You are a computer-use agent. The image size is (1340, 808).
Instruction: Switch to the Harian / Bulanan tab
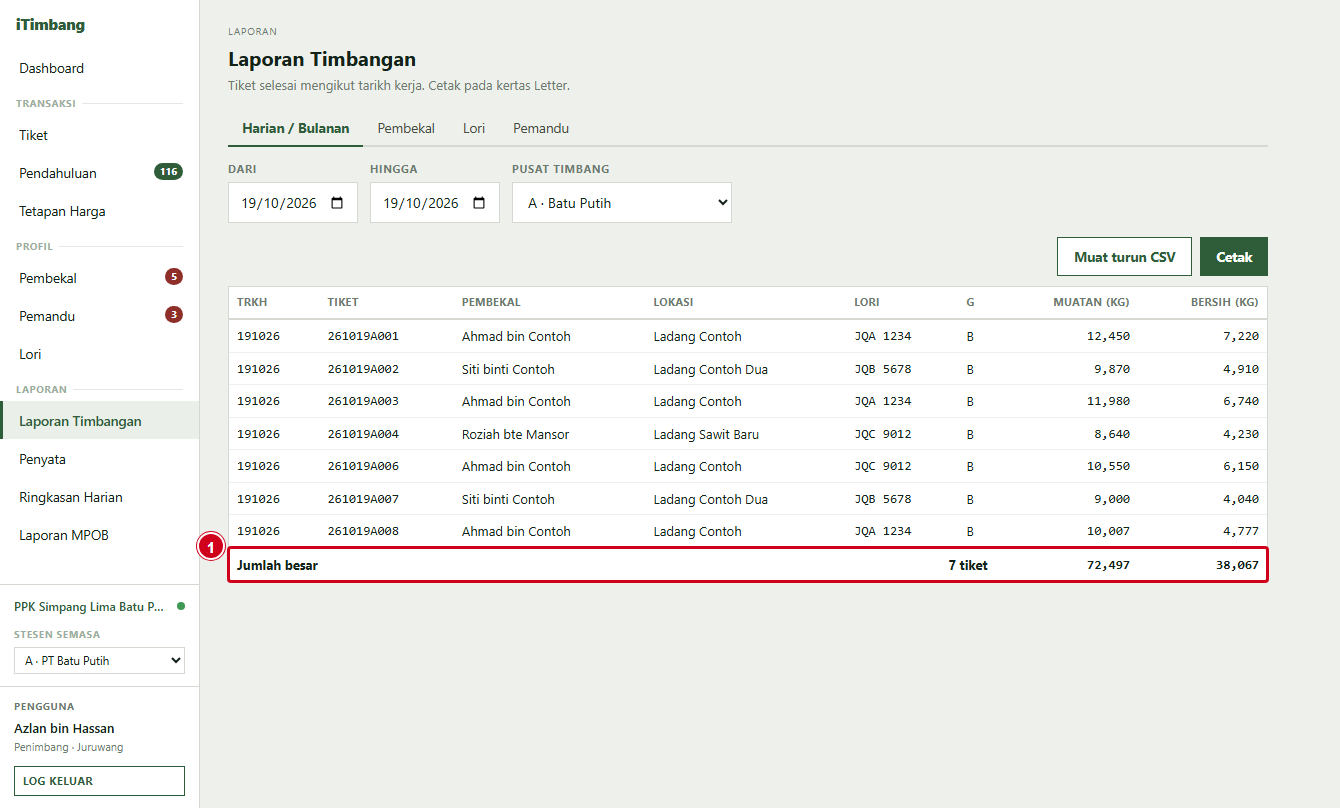[x=296, y=128]
